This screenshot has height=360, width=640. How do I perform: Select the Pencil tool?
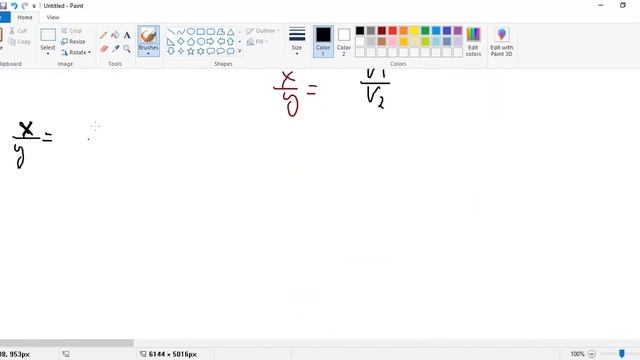tap(104, 36)
